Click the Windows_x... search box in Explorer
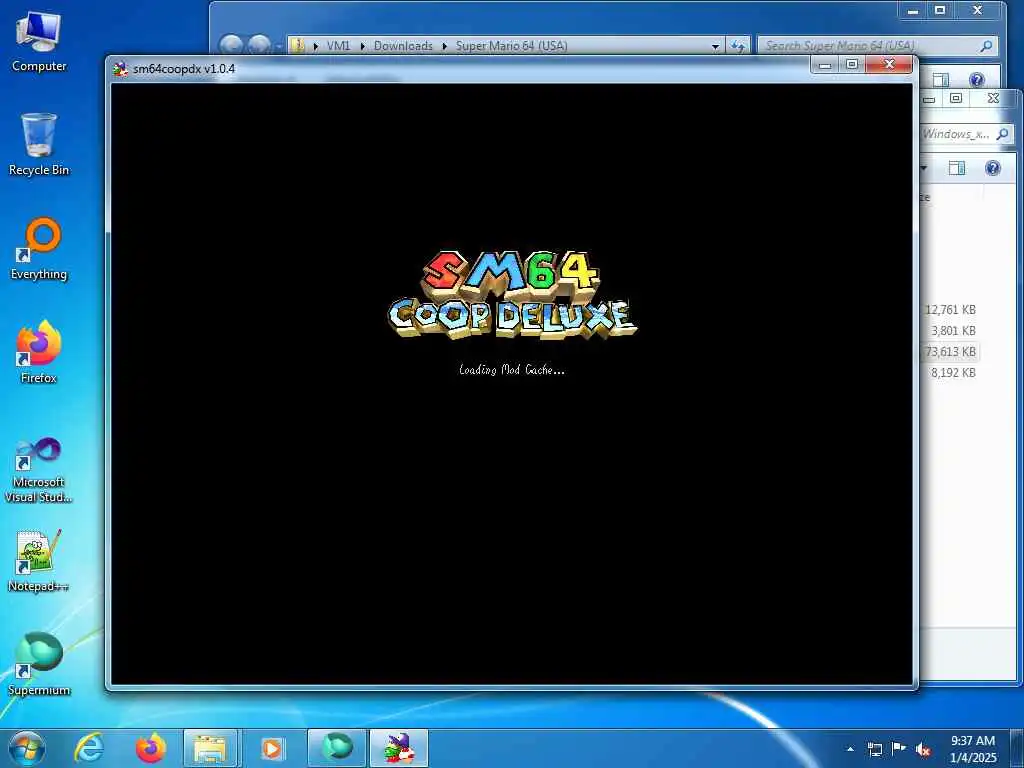This screenshot has width=1024, height=768. tap(967, 134)
